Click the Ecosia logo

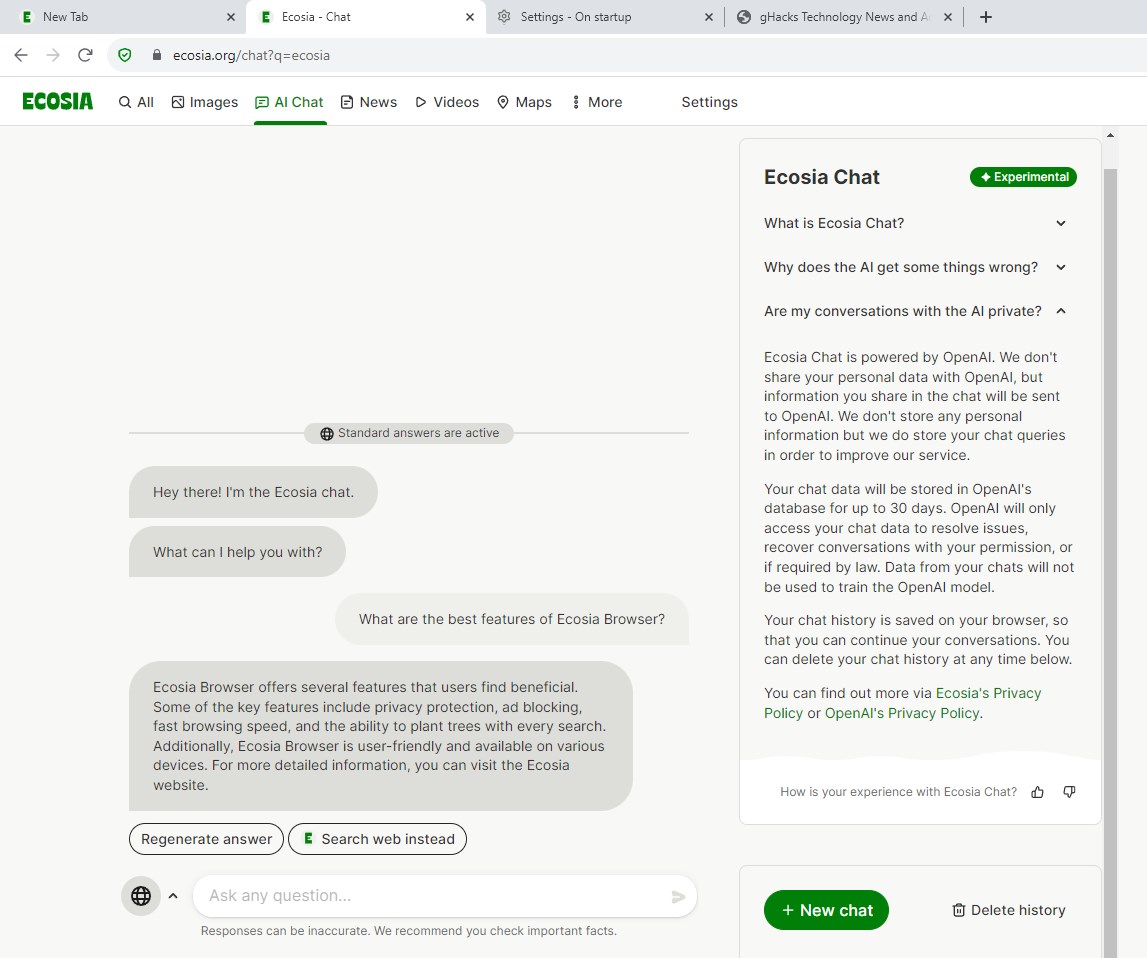click(57, 100)
